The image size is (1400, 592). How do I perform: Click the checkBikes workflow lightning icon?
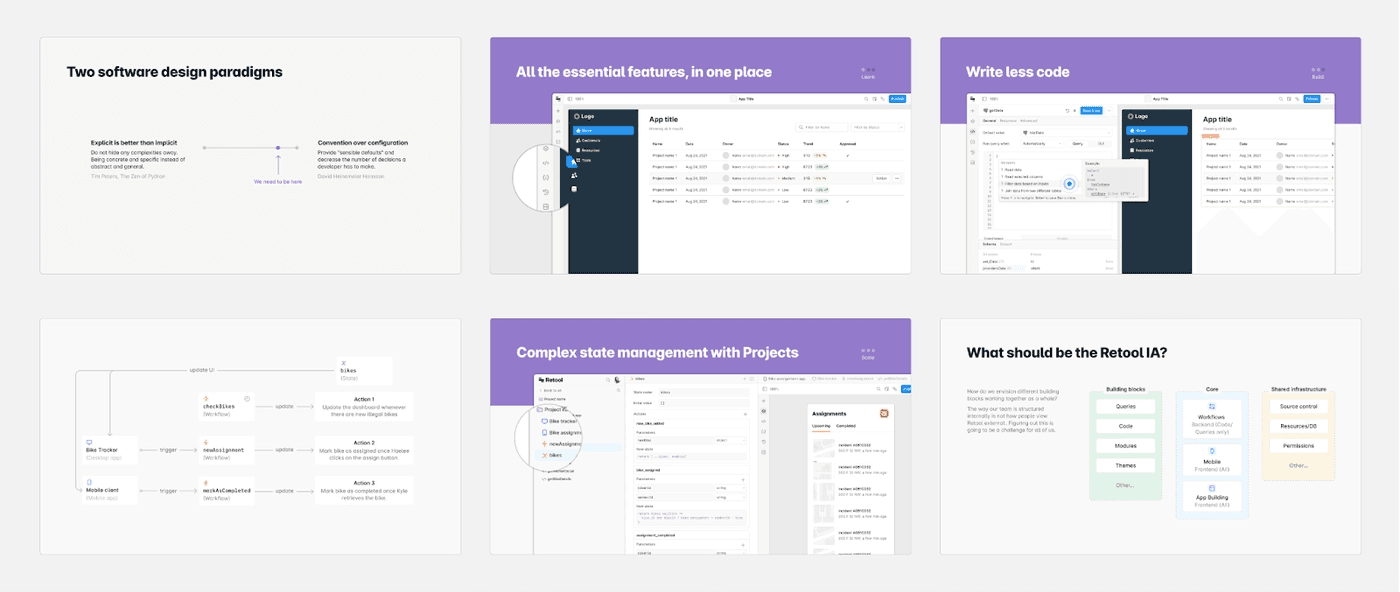coord(206,398)
